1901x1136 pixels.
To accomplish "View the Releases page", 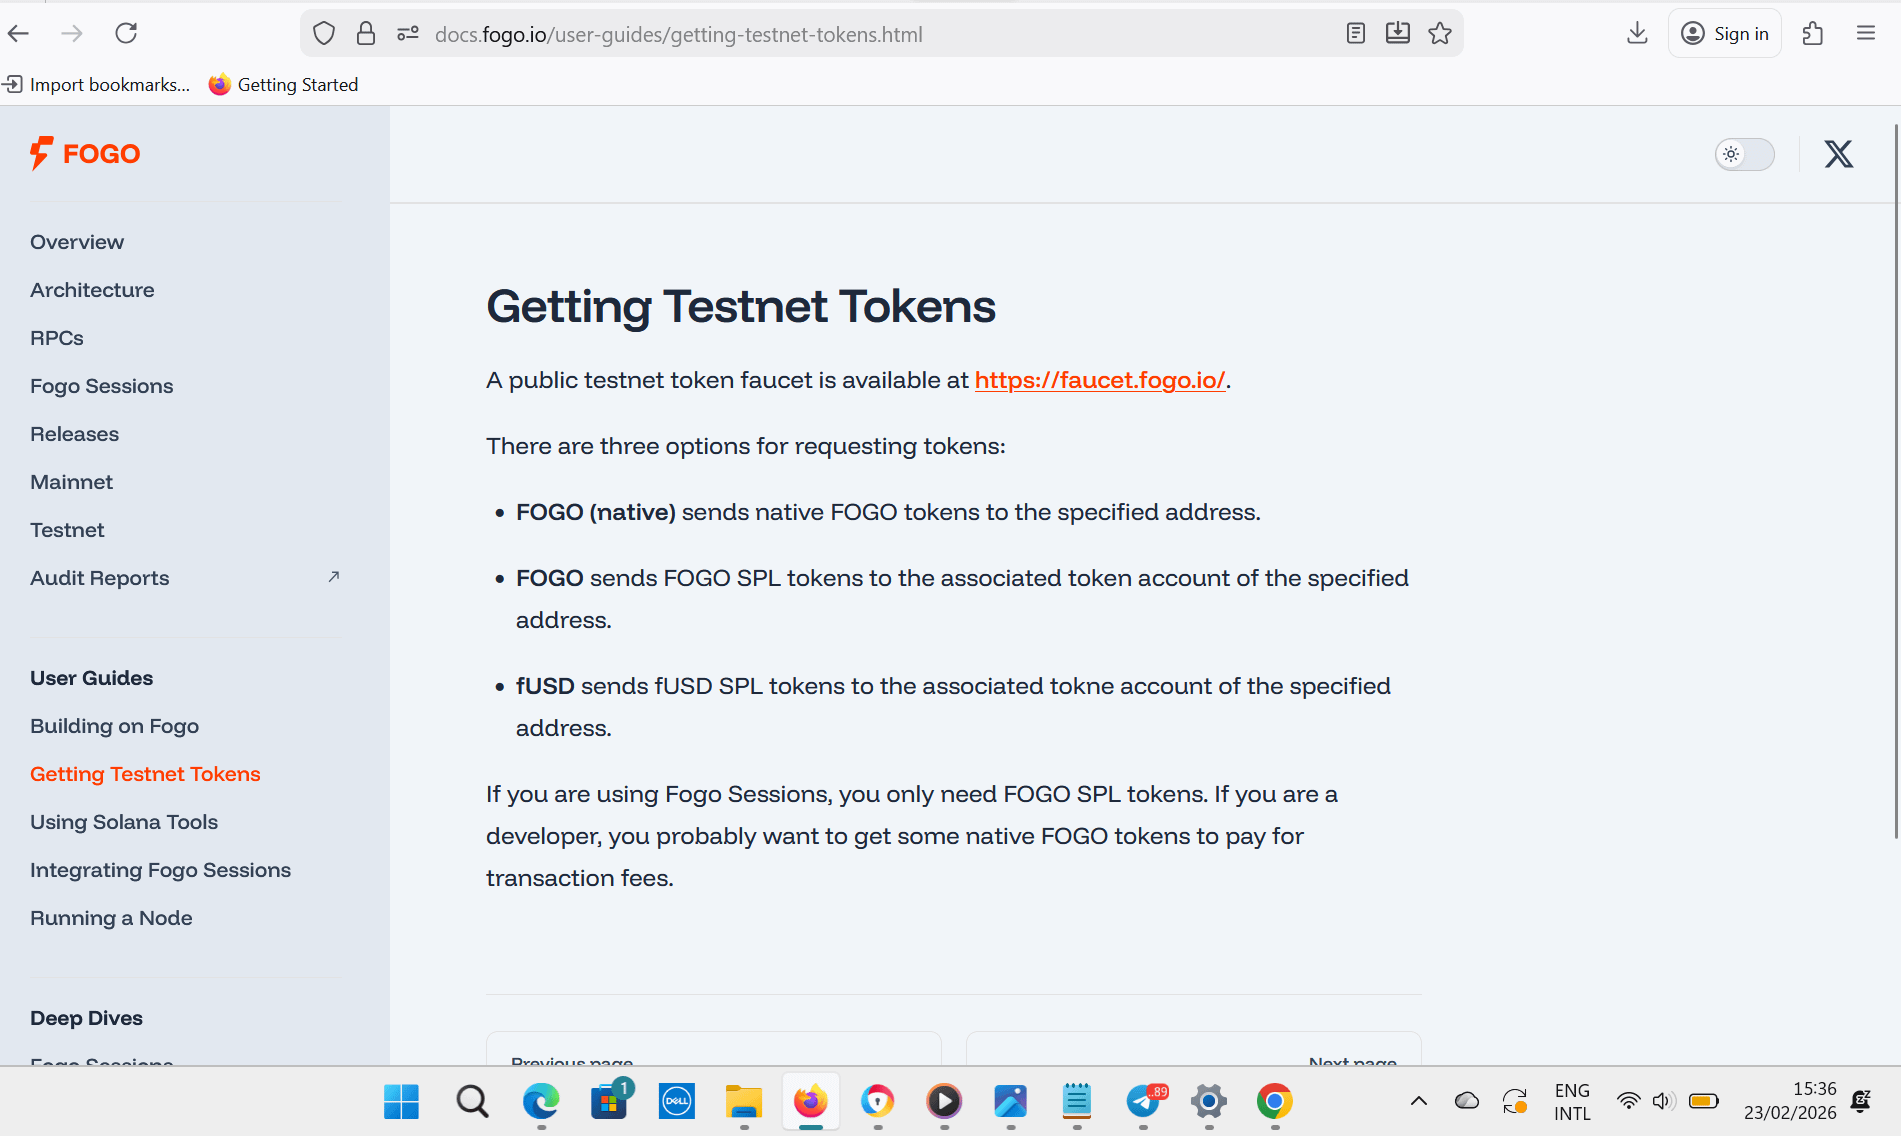I will 75,434.
